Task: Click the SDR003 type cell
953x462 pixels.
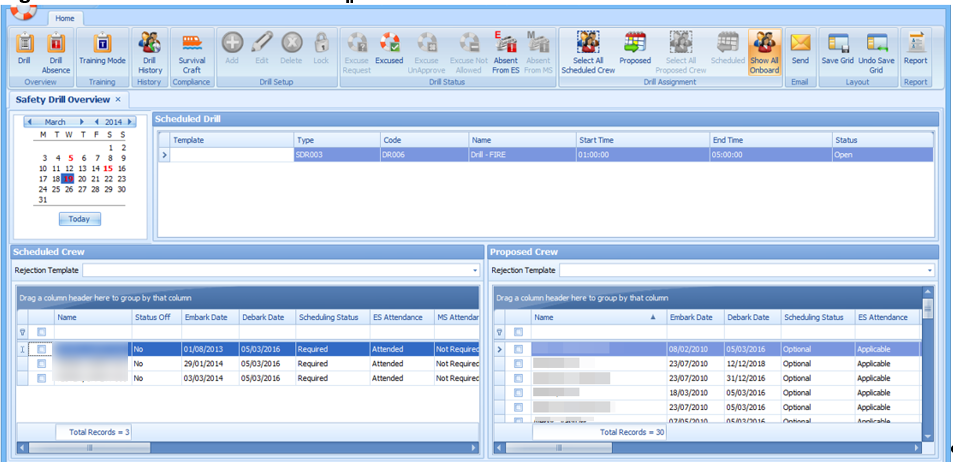Action: coord(337,155)
